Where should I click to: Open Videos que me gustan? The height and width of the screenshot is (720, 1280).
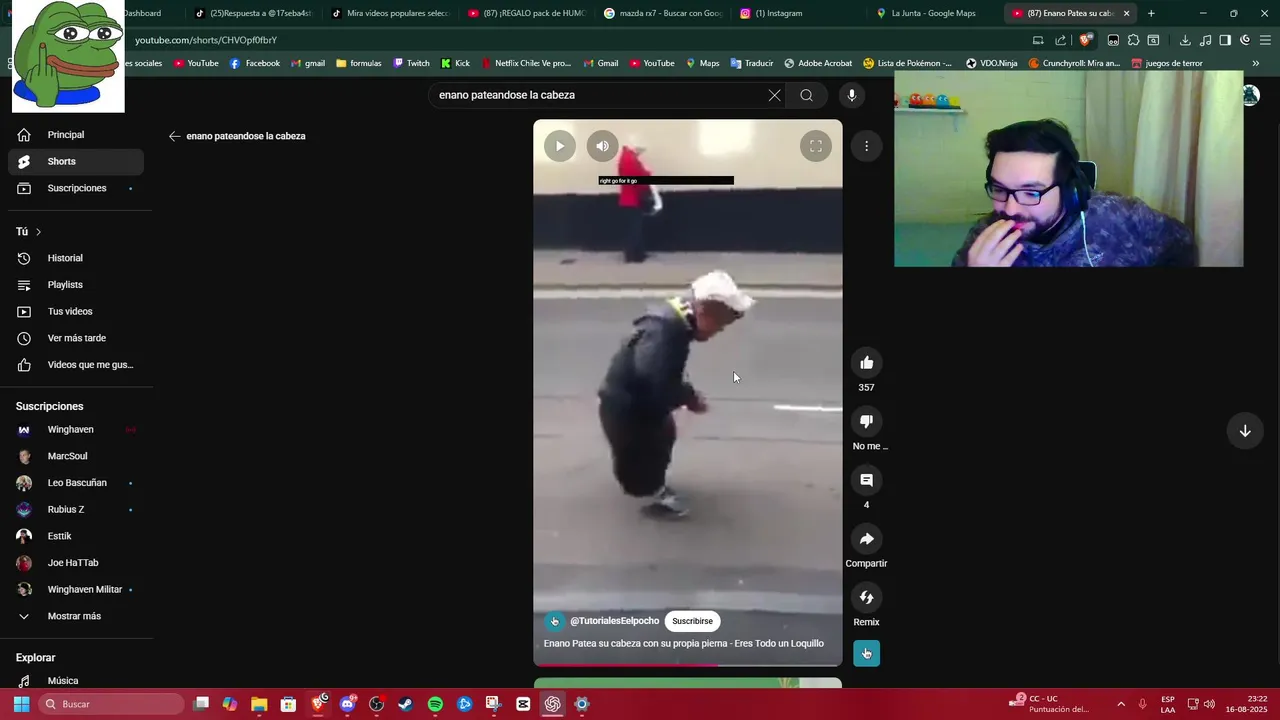click(76, 365)
